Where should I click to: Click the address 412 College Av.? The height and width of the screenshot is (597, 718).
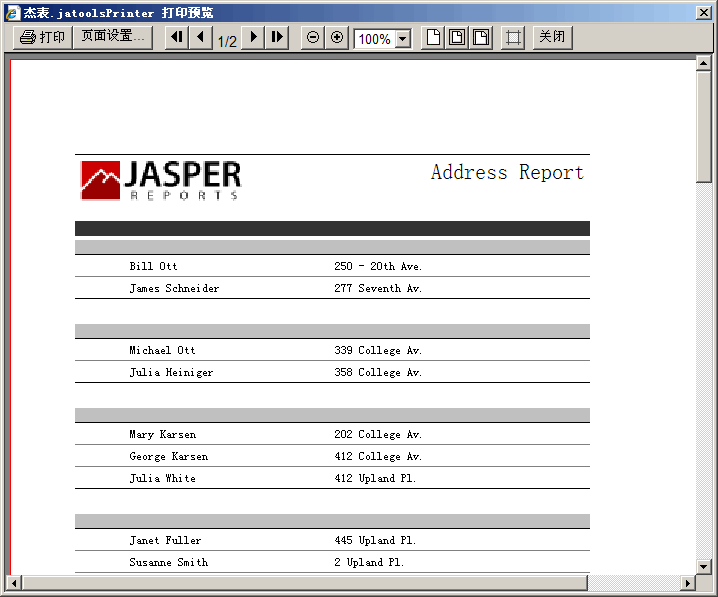pyautogui.click(x=378, y=456)
